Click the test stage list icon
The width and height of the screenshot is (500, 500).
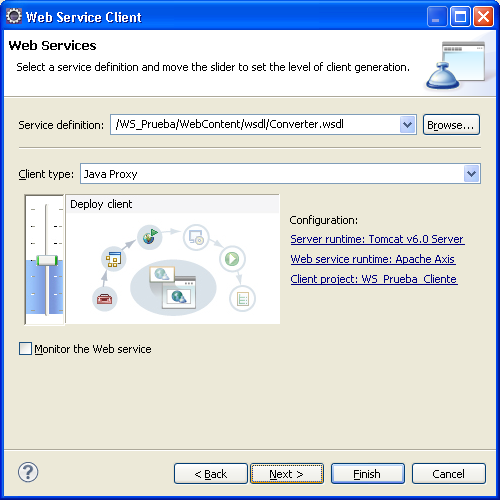(243, 299)
